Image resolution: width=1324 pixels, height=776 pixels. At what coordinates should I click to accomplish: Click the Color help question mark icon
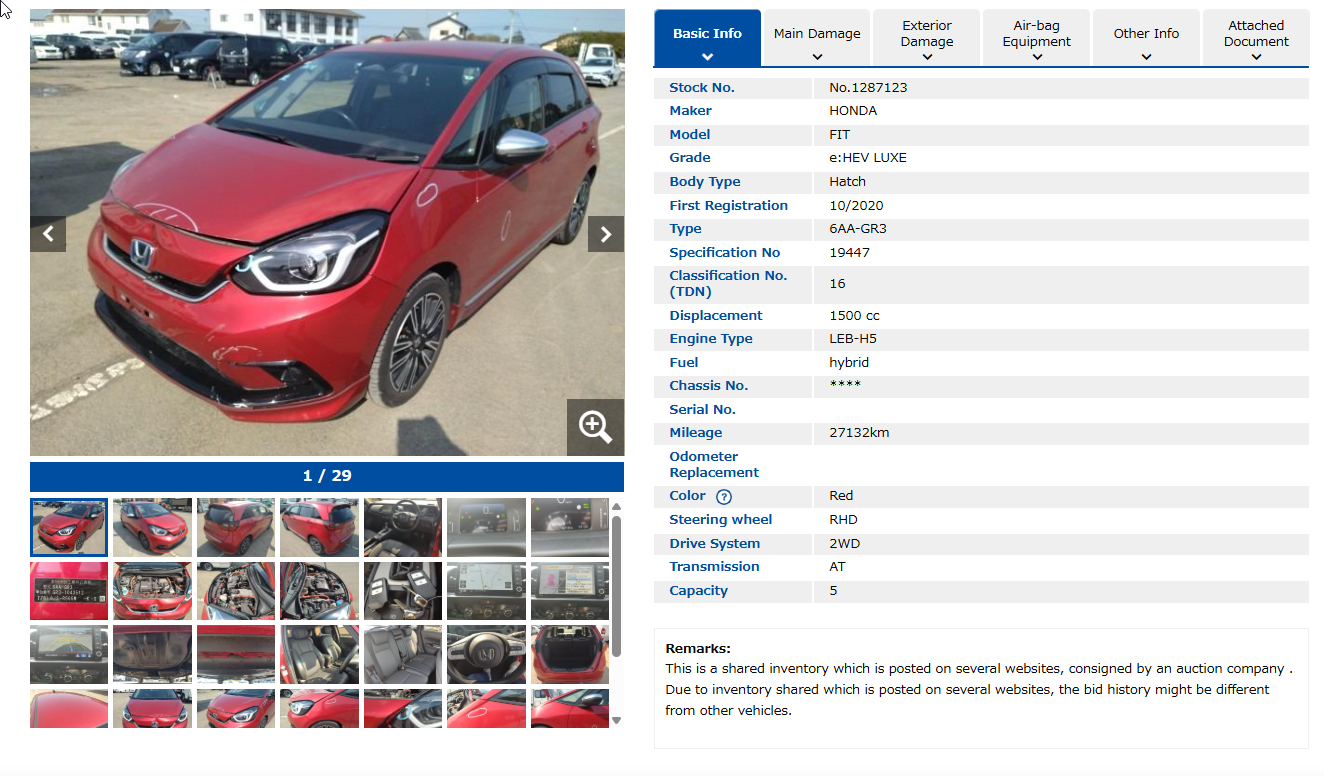click(724, 497)
